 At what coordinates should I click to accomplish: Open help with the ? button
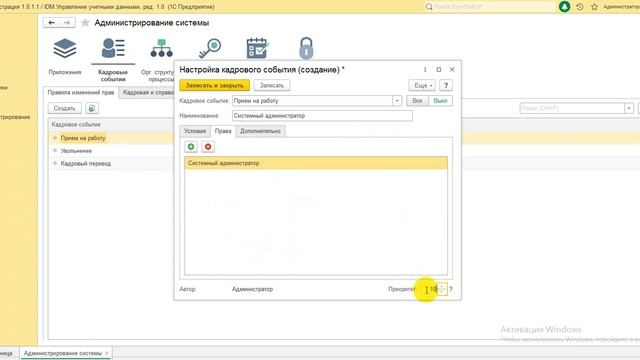tap(446, 85)
